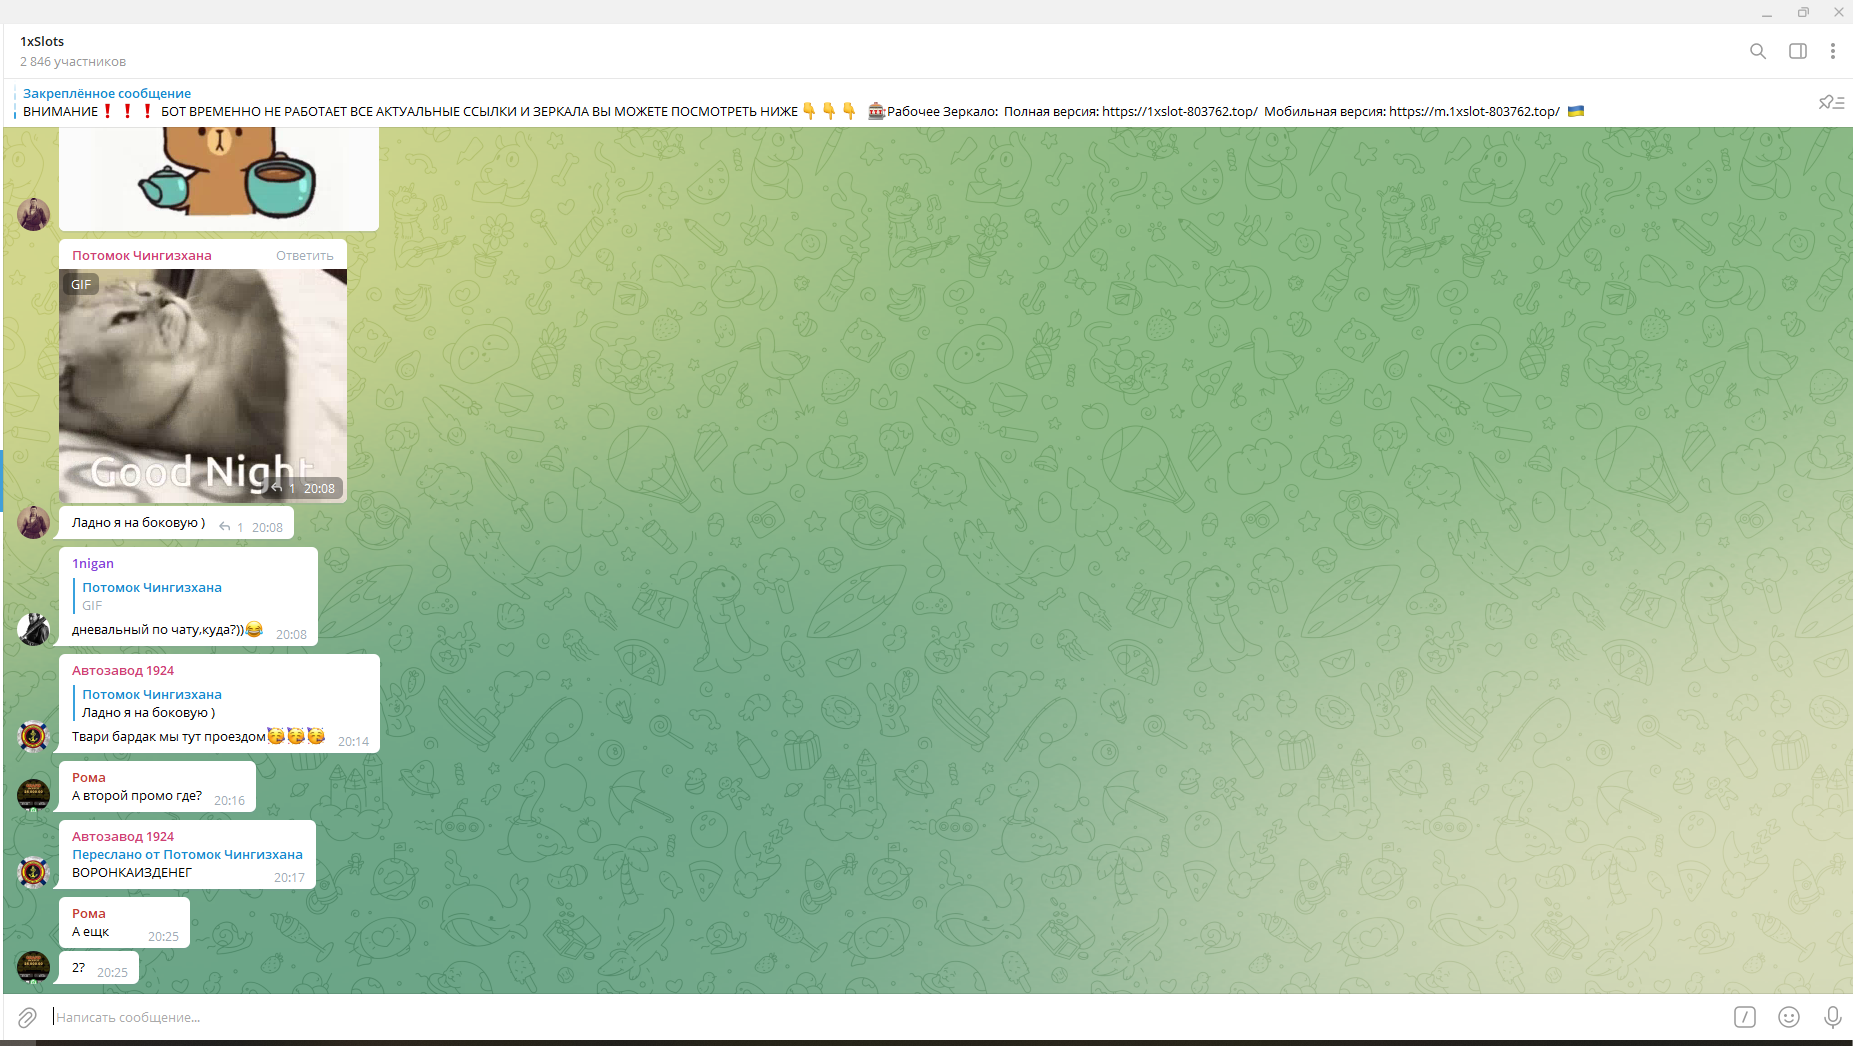Toggle the right sidebar info panel
1853x1046 pixels.
(1797, 51)
